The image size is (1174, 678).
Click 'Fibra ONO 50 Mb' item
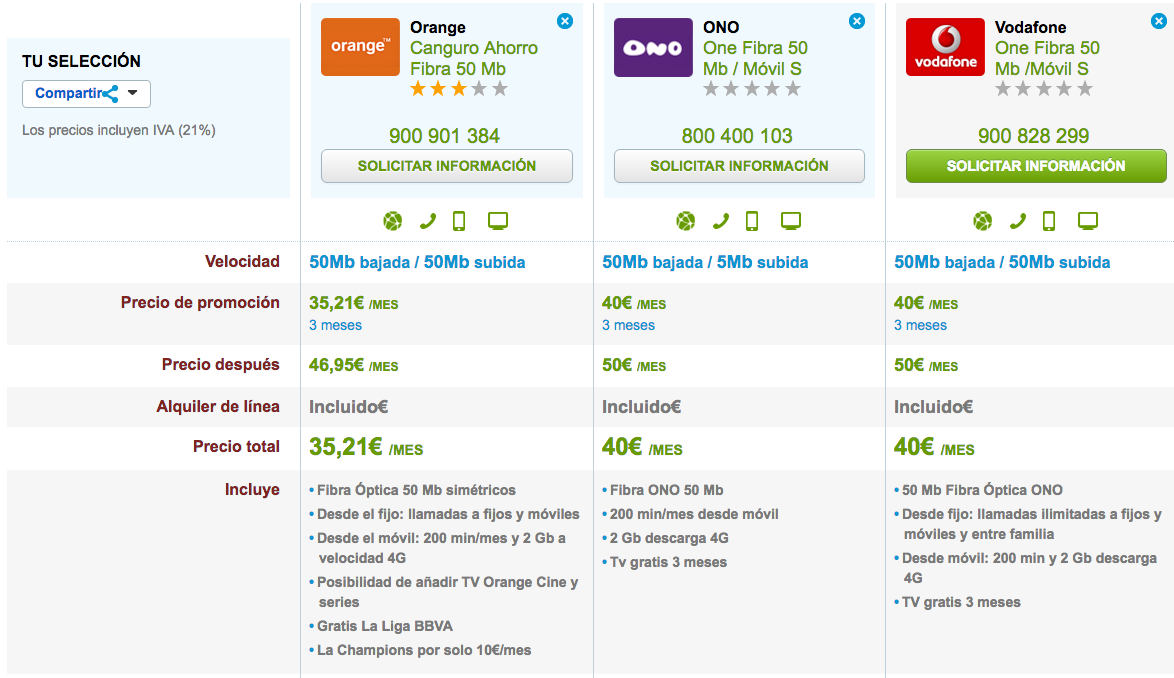pyautogui.click(x=666, y=489)
